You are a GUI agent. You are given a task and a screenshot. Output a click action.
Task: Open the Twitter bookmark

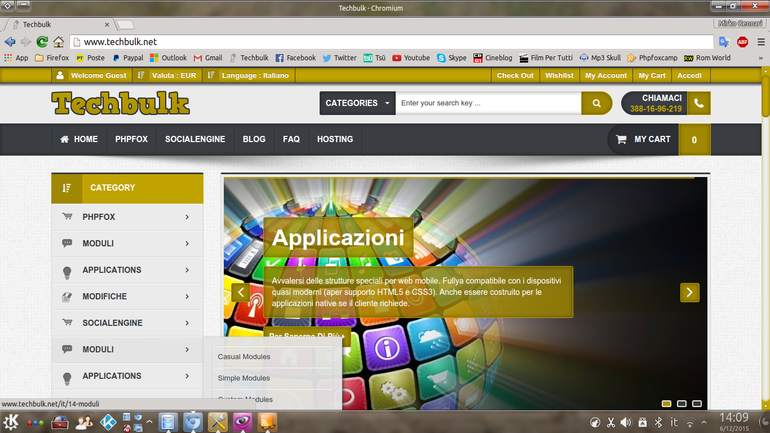(339, 58)
